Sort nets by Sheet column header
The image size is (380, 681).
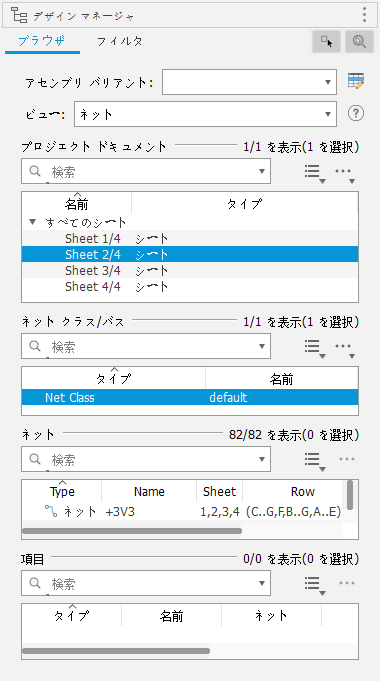(x=219, y=492)
